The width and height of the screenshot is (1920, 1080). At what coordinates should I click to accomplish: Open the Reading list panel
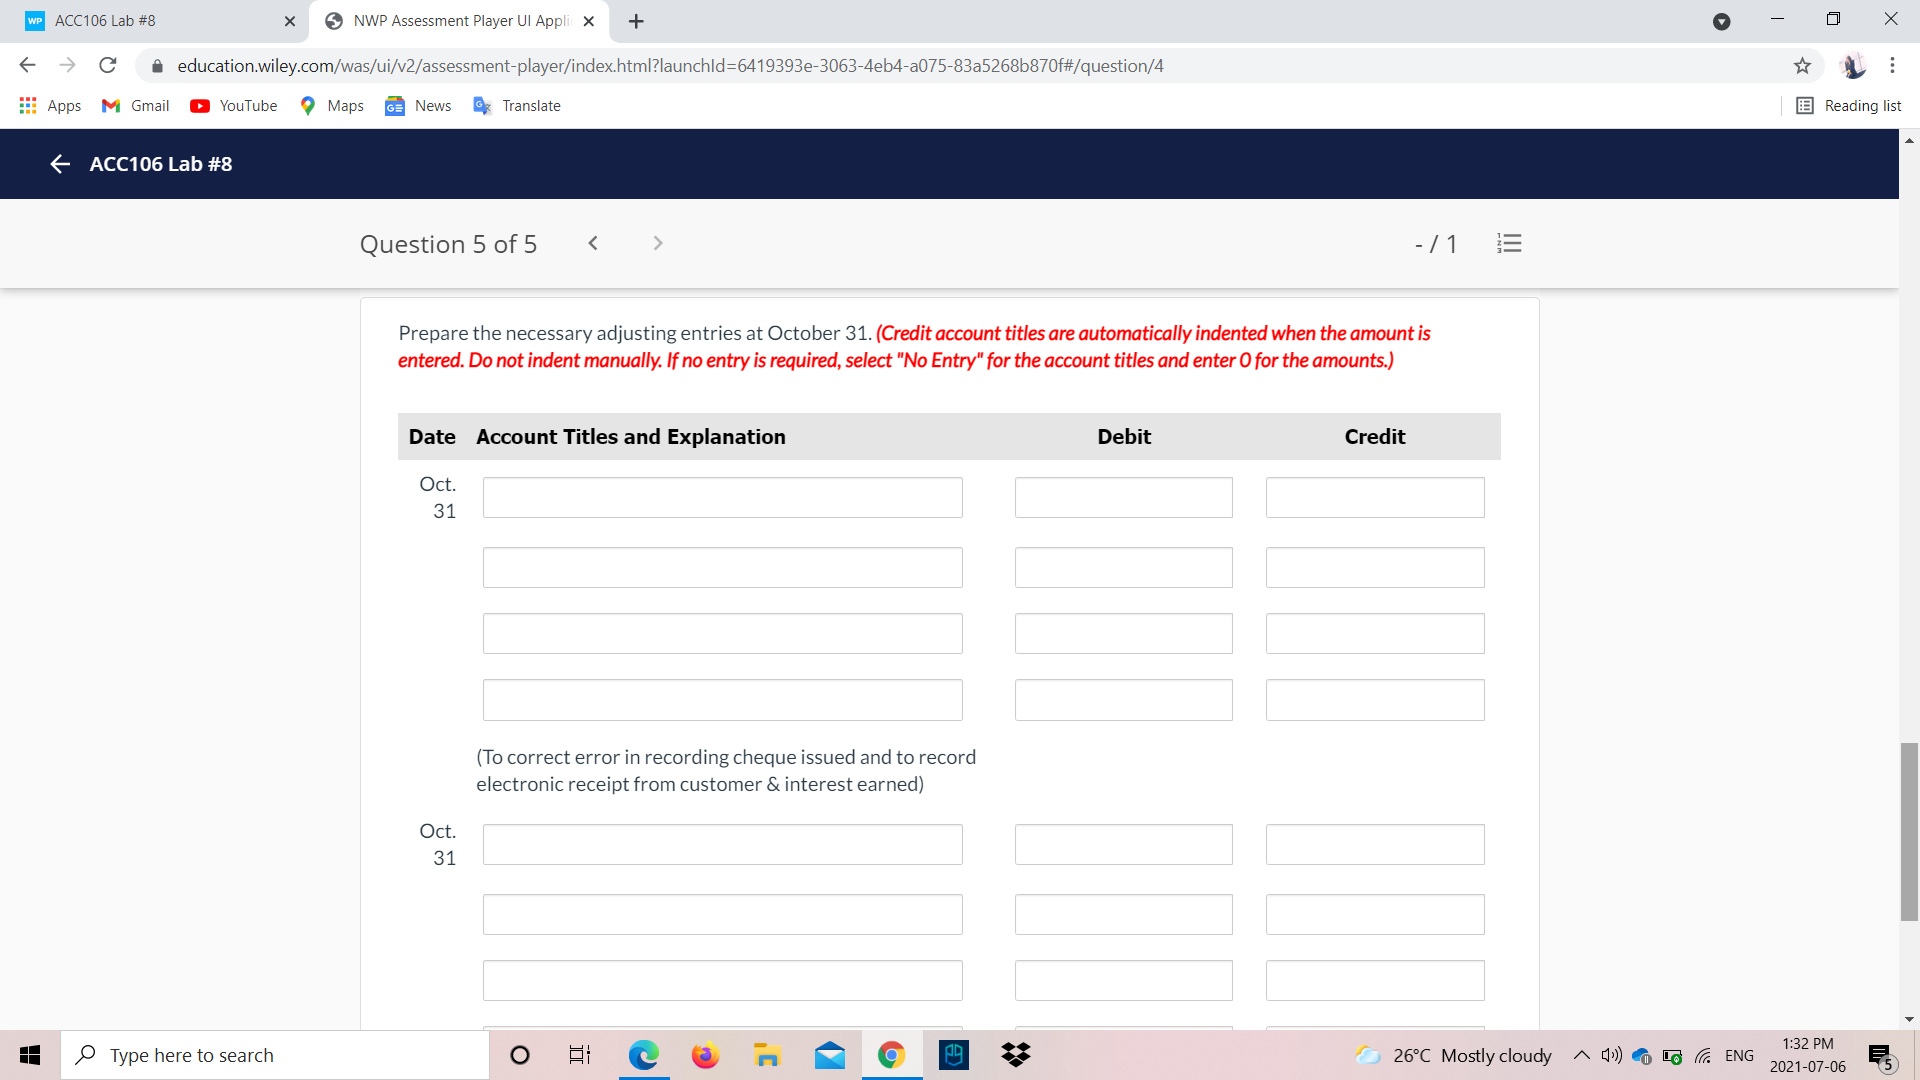[1848, 105]
